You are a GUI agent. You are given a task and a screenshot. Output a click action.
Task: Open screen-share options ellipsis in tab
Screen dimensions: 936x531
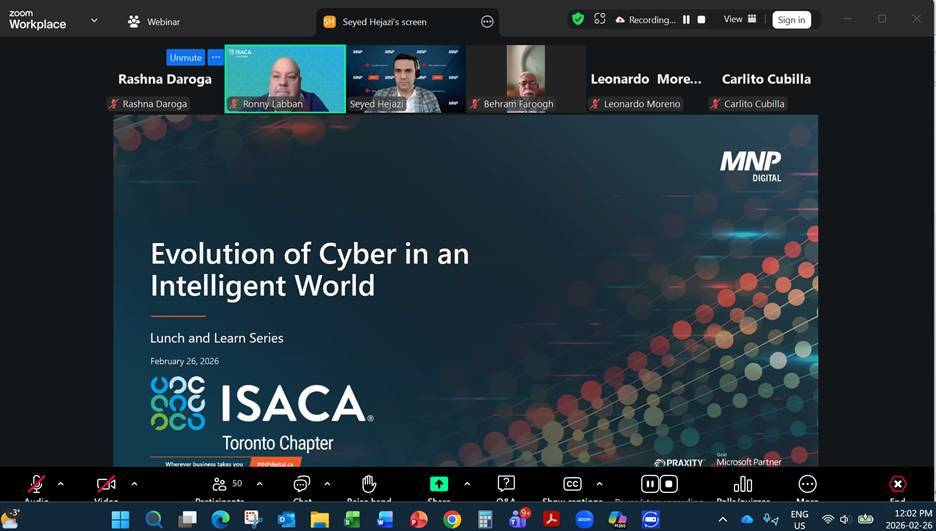487,21
